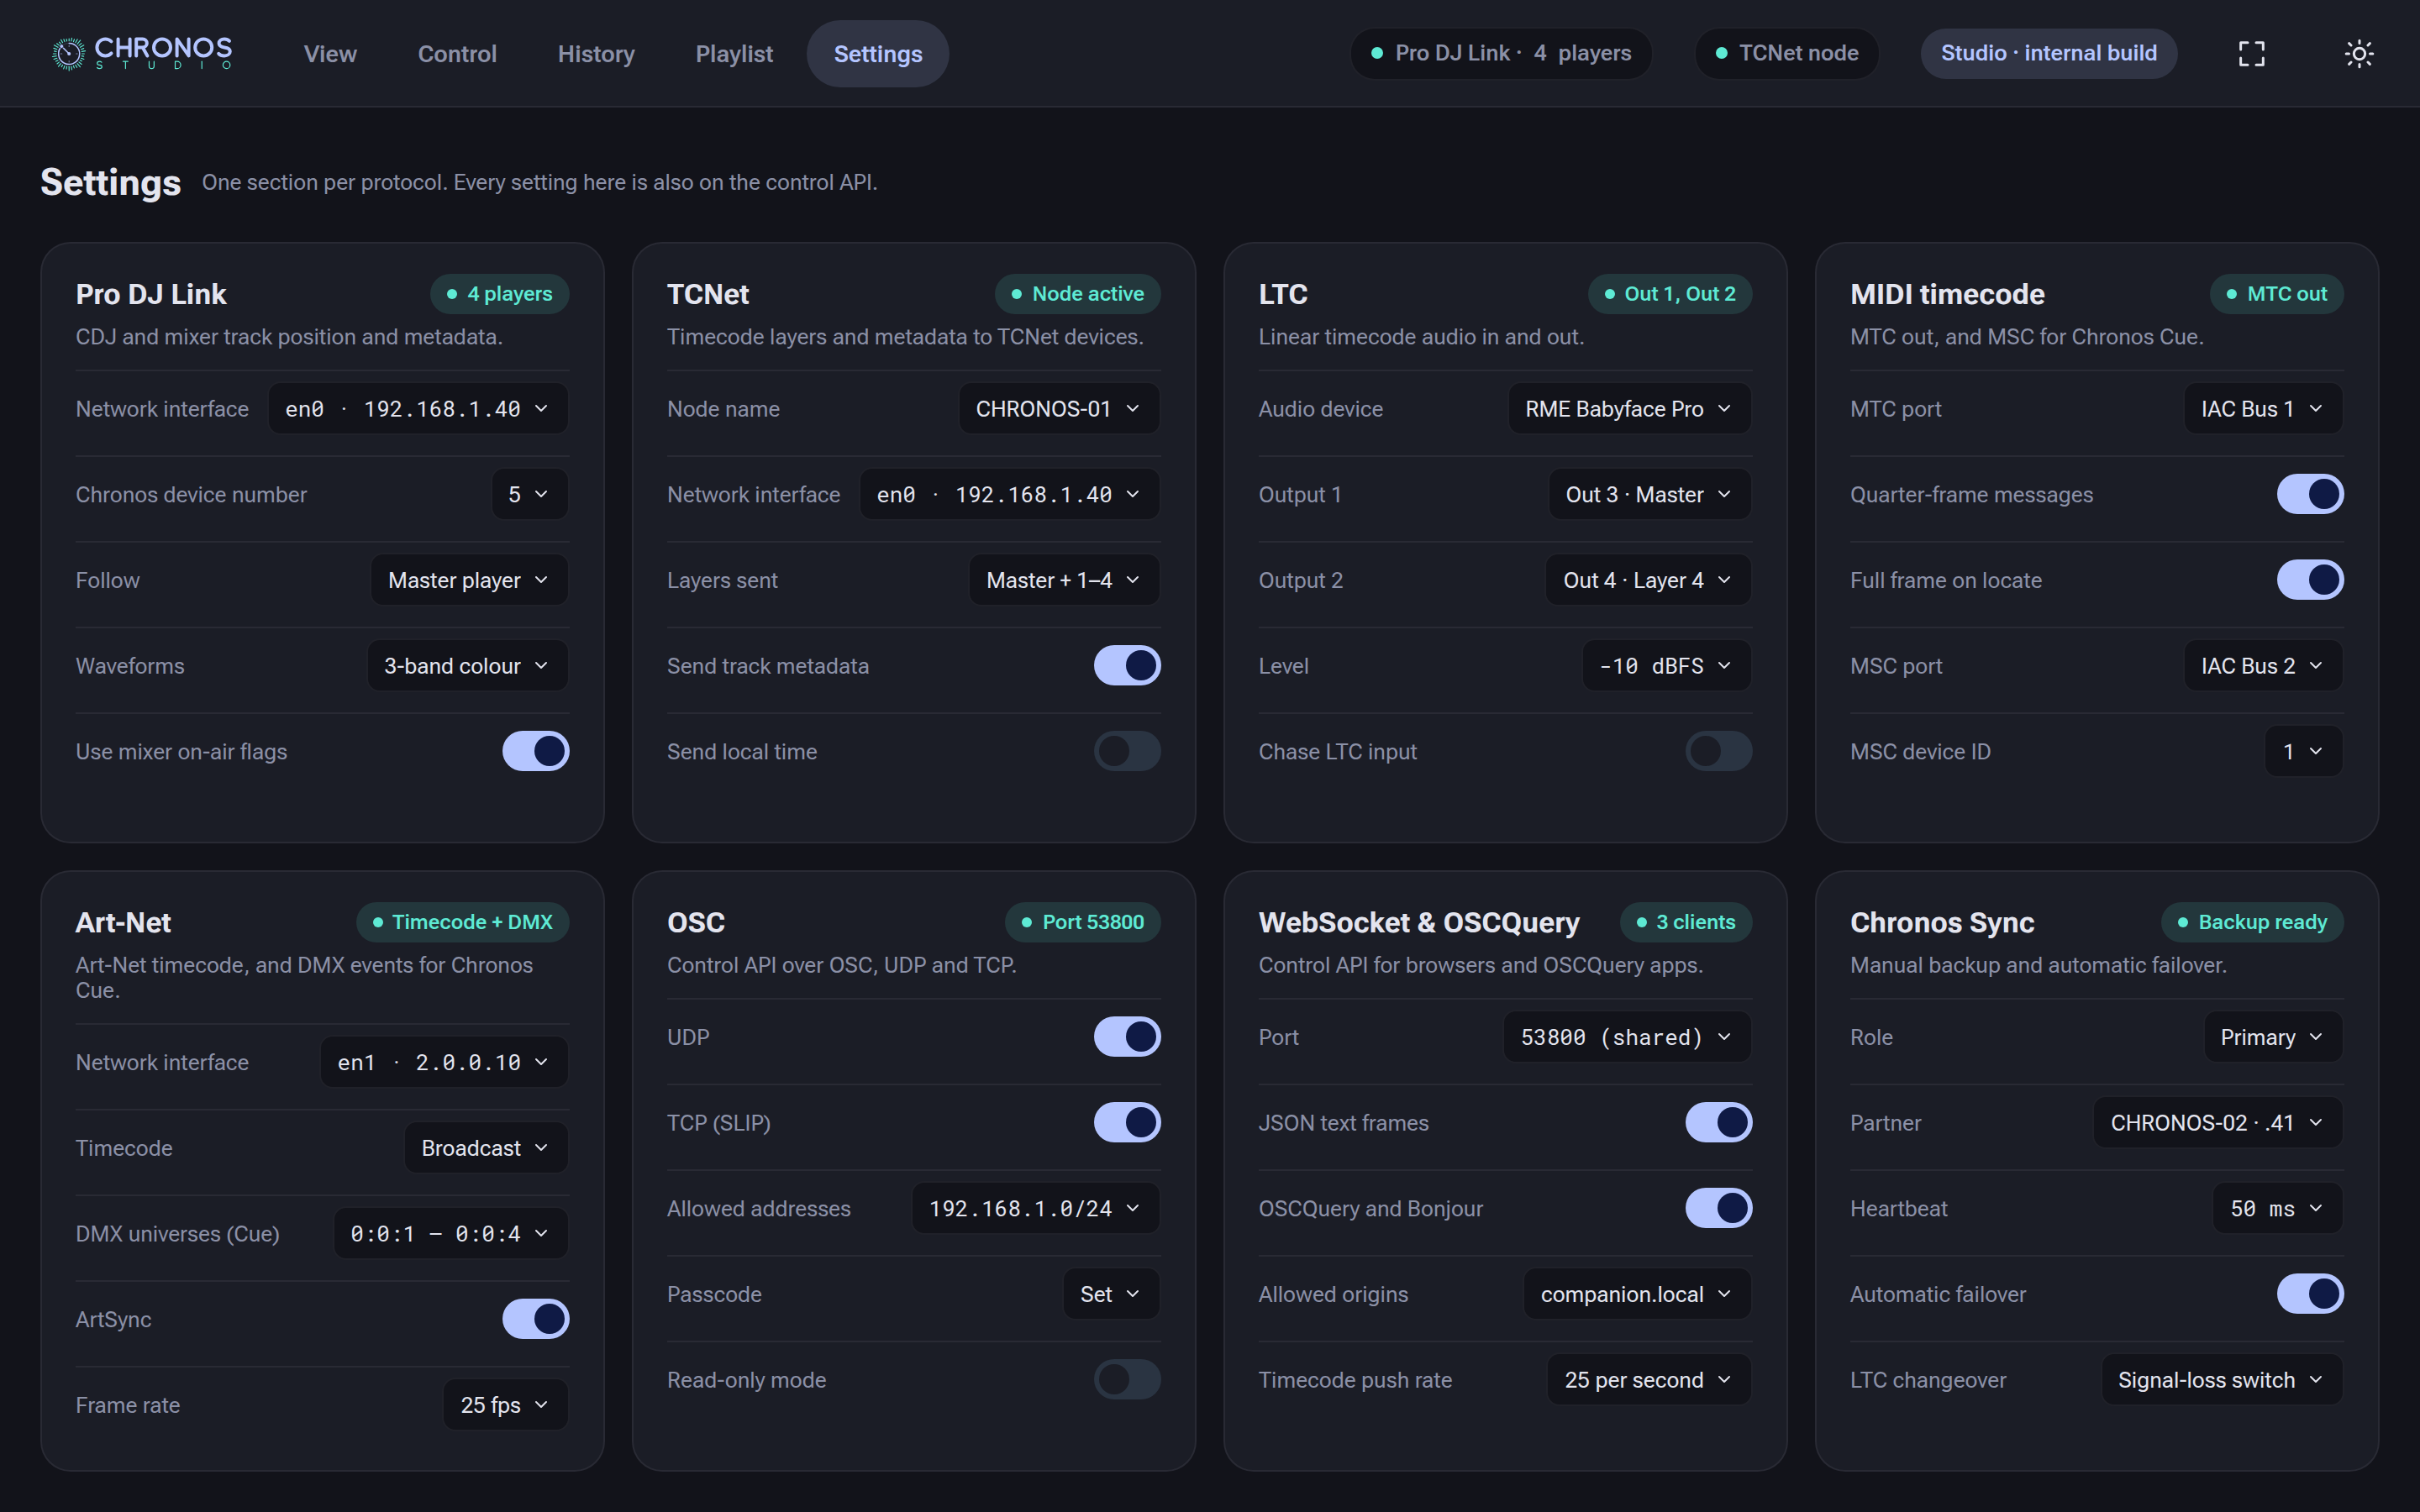Turn off Automatic failover
The image size is (2420, 1512).
click(x=2310, y=1294)
